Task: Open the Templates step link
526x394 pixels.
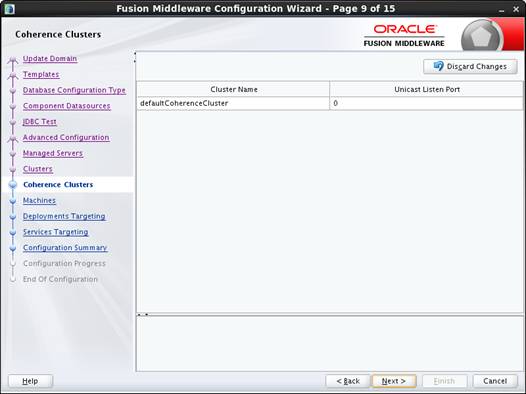Action: click(41, 74)
